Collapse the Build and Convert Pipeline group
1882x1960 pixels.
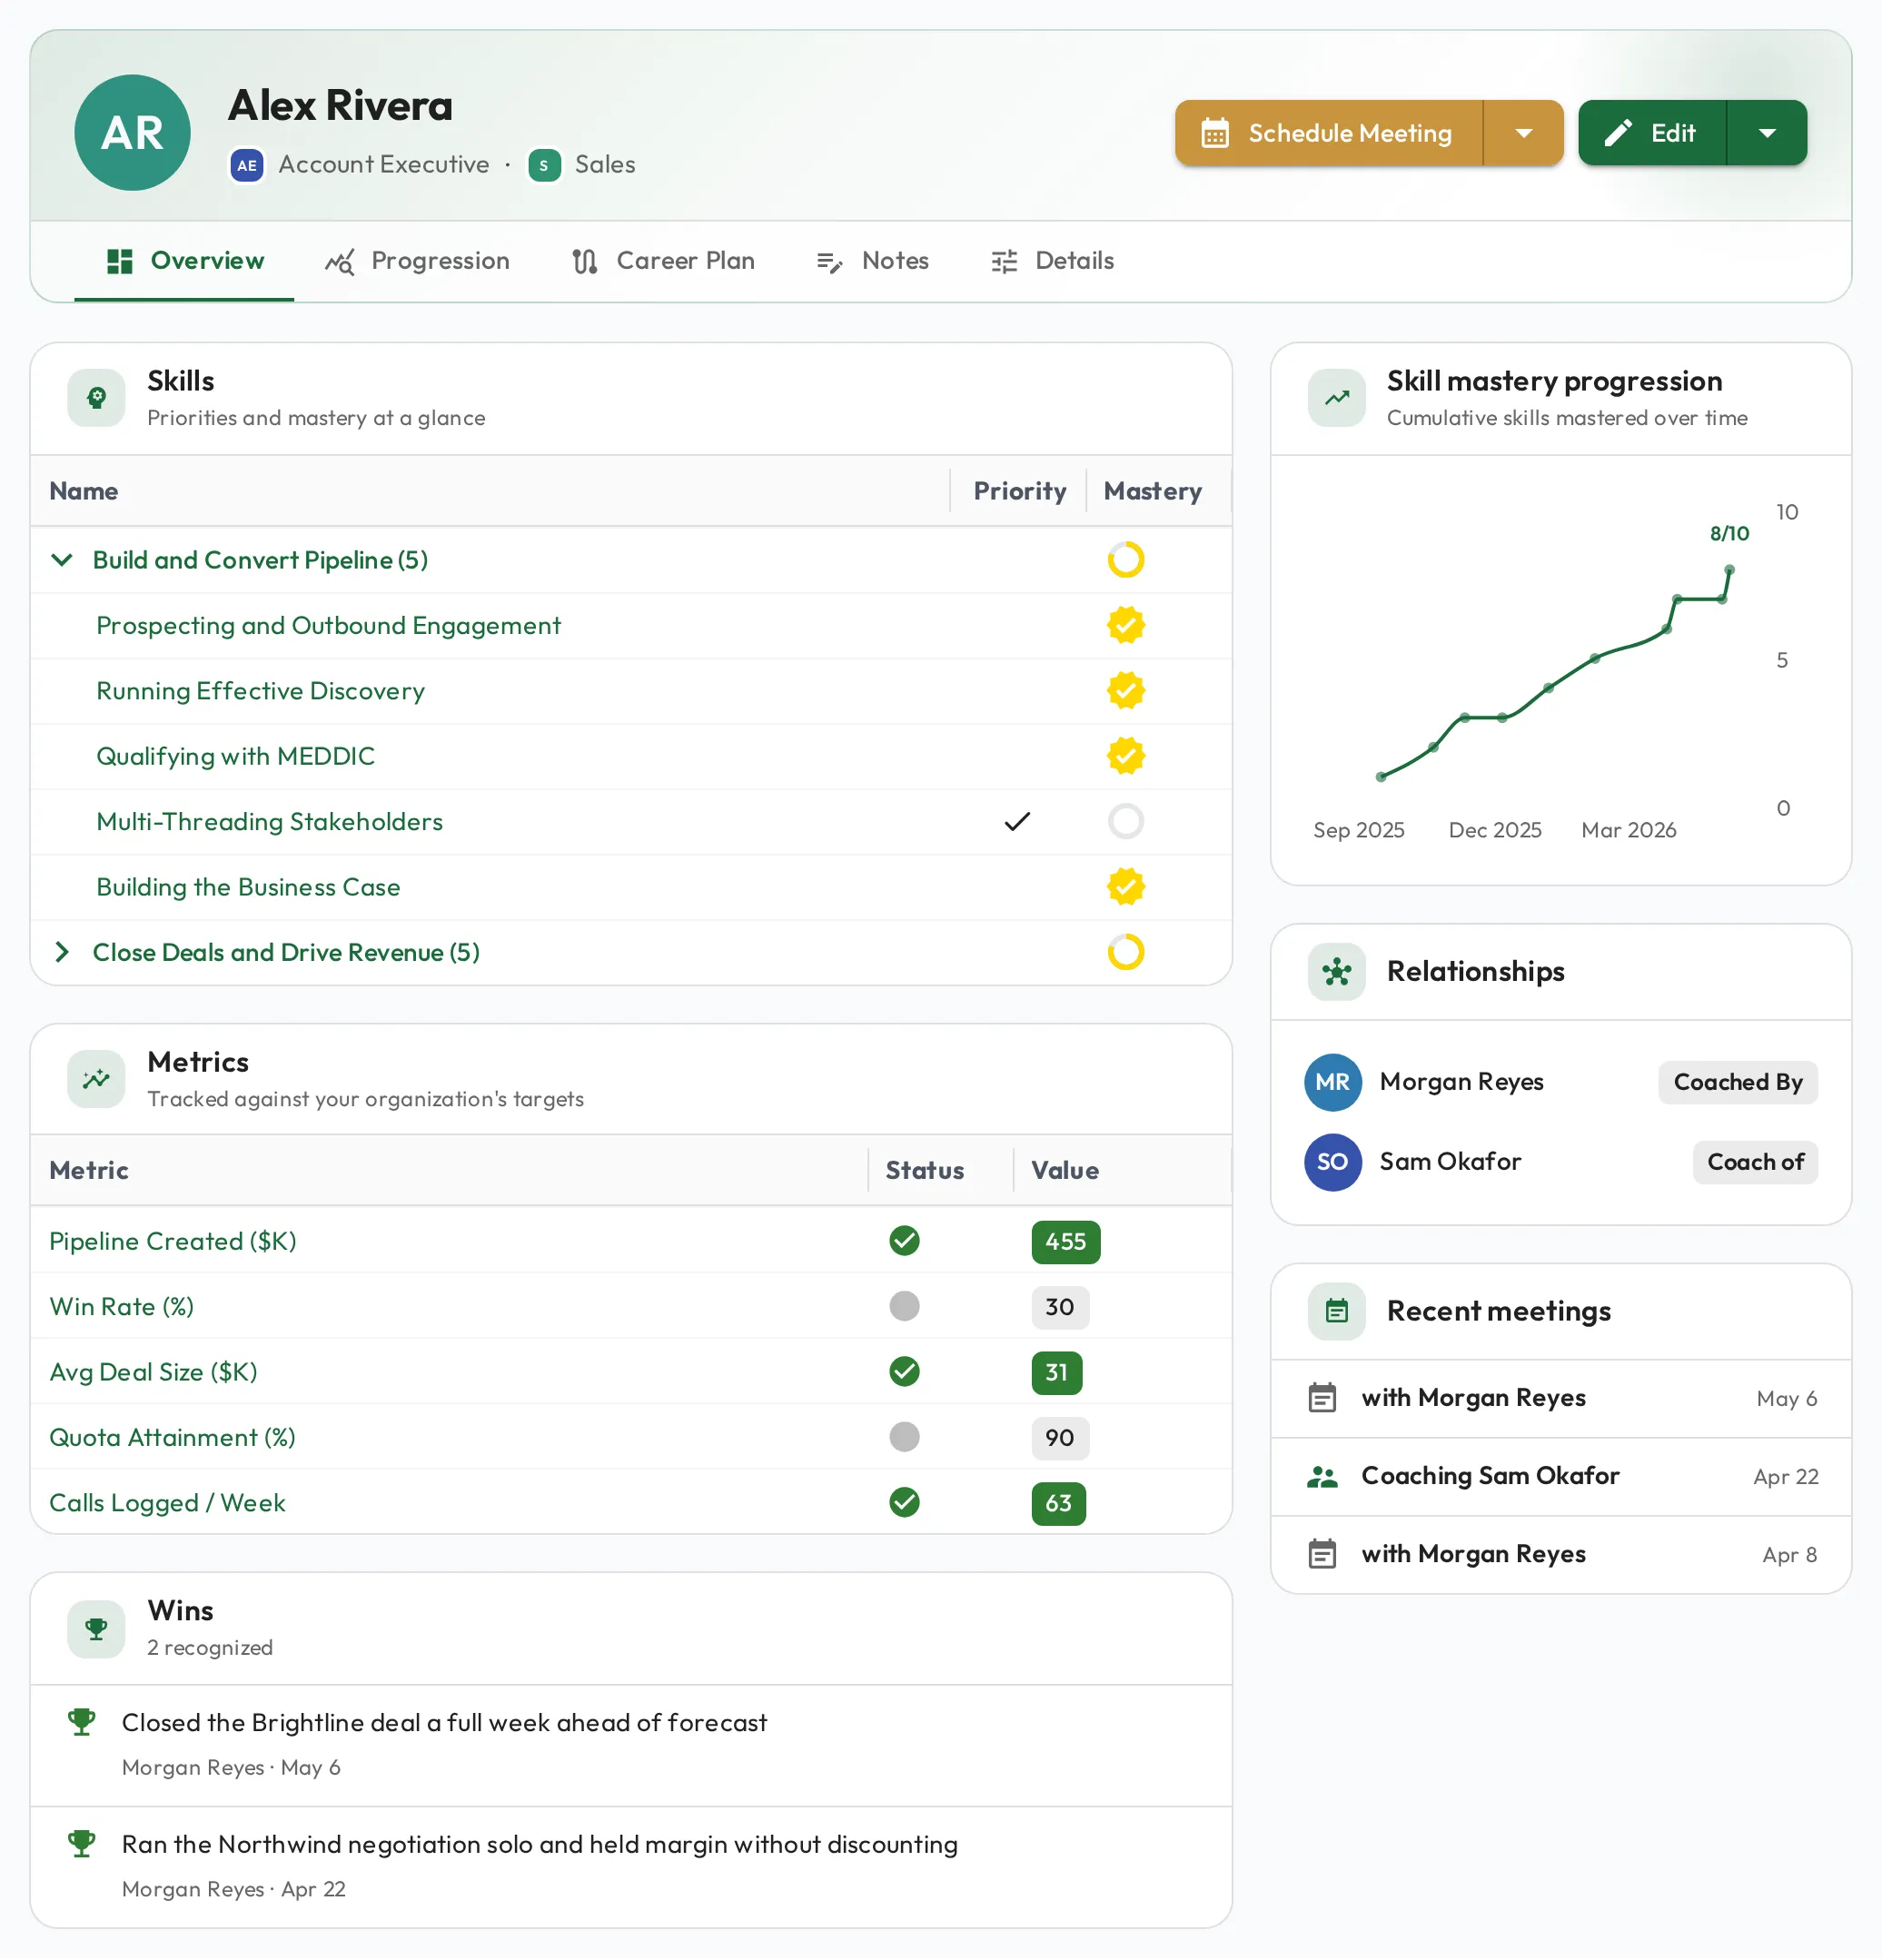click(62, 560)
